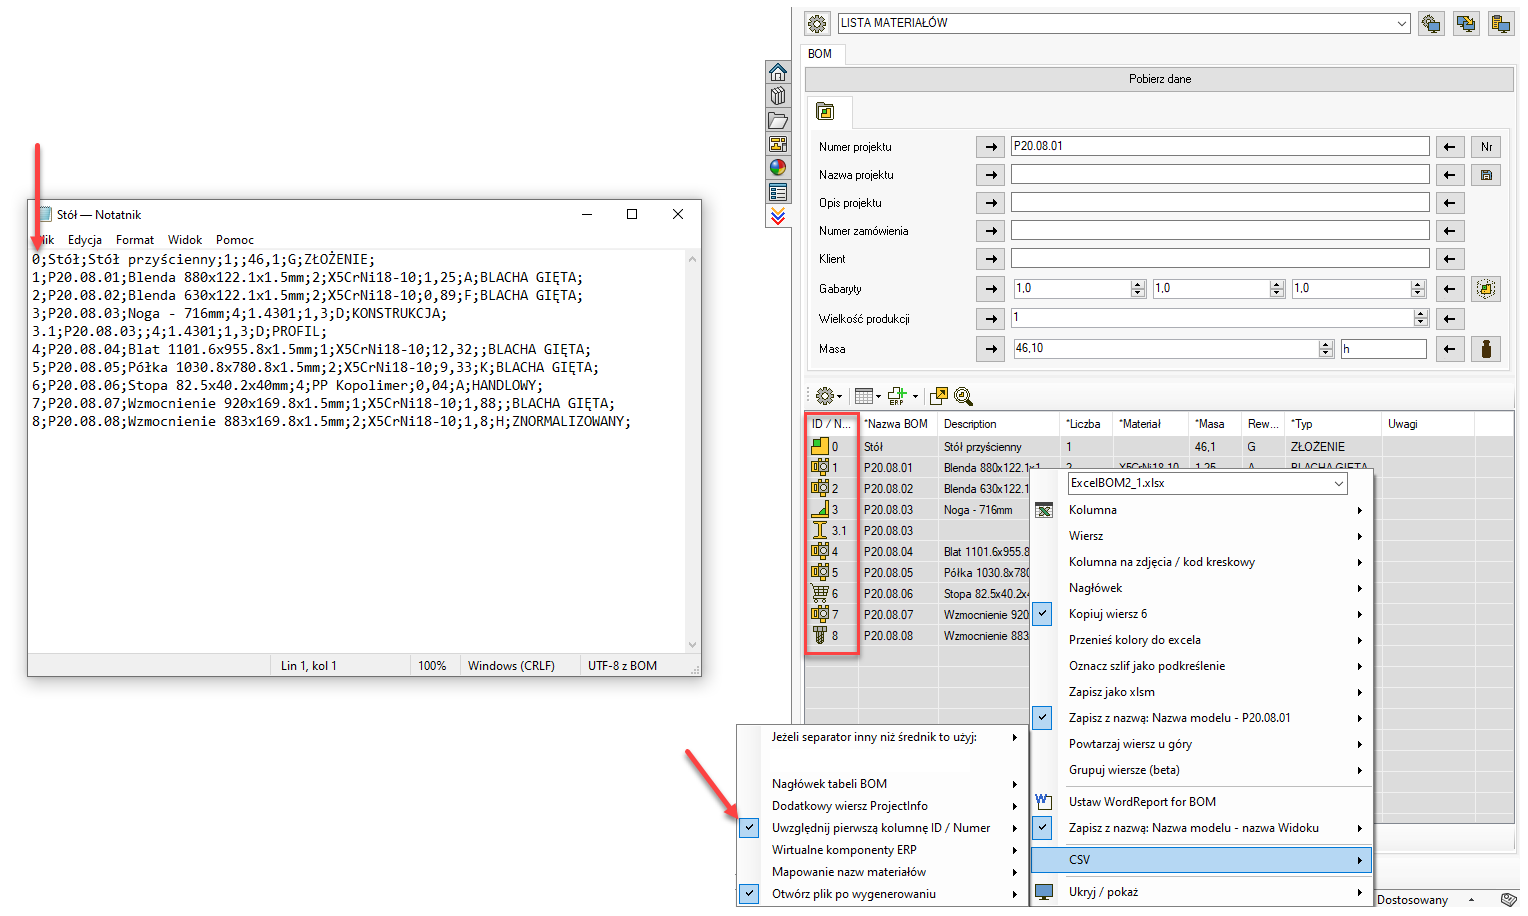Click the home icon in the sidebar
1528x916 pixels.
[778, 72]
